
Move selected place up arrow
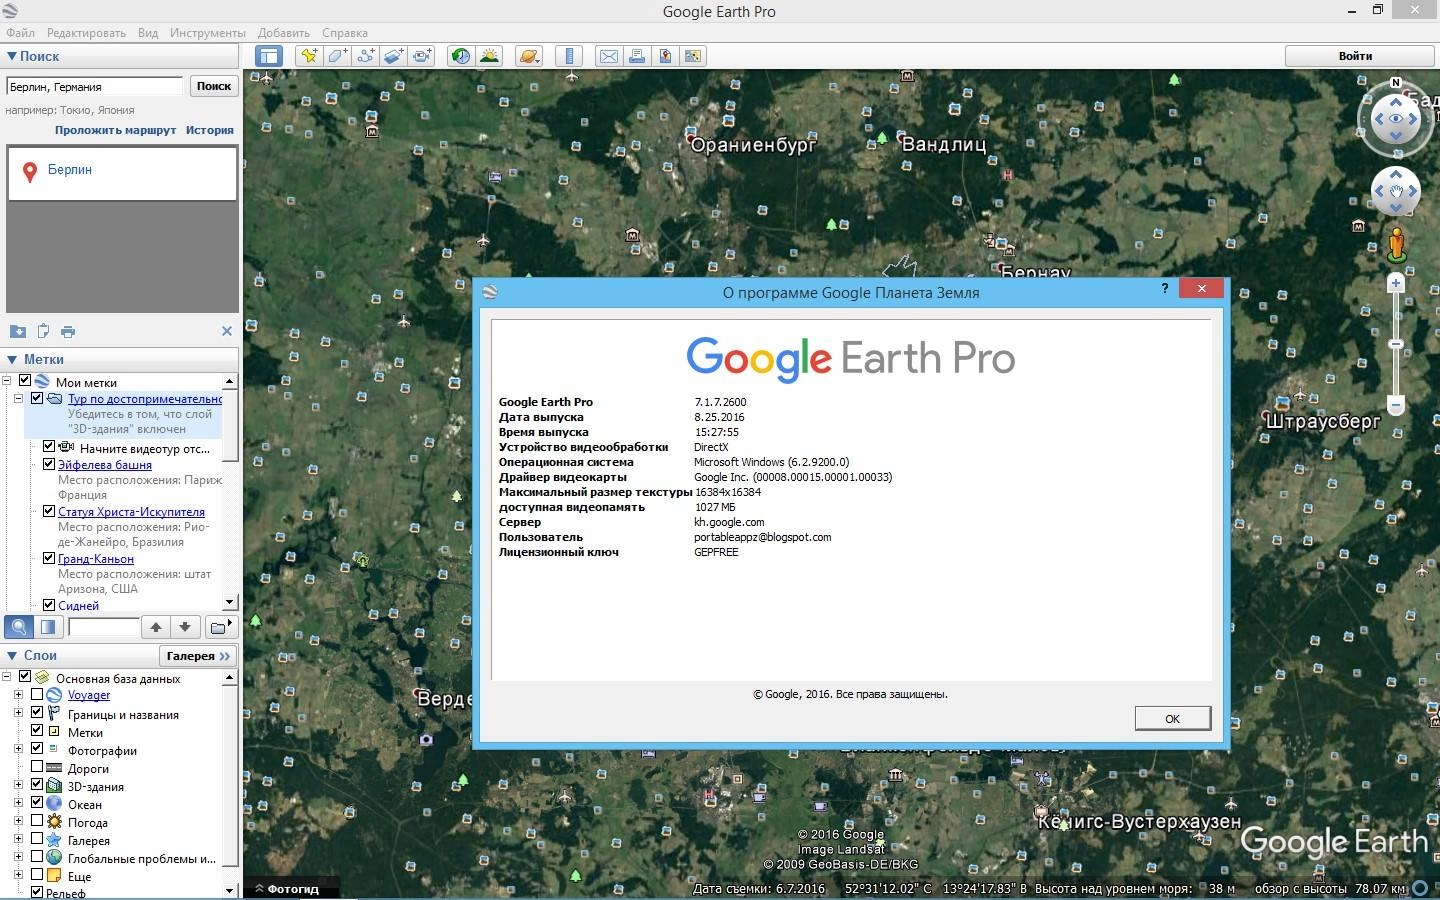point(156,627)
